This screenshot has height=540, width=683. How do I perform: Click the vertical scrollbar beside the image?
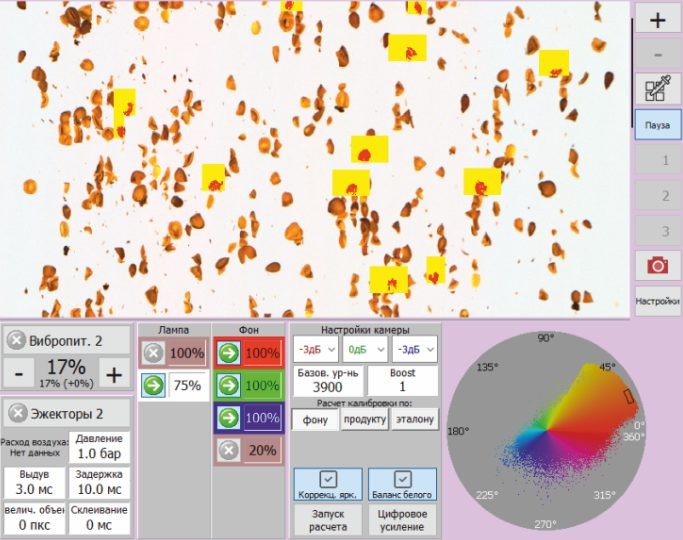click(x=632, y=72)
